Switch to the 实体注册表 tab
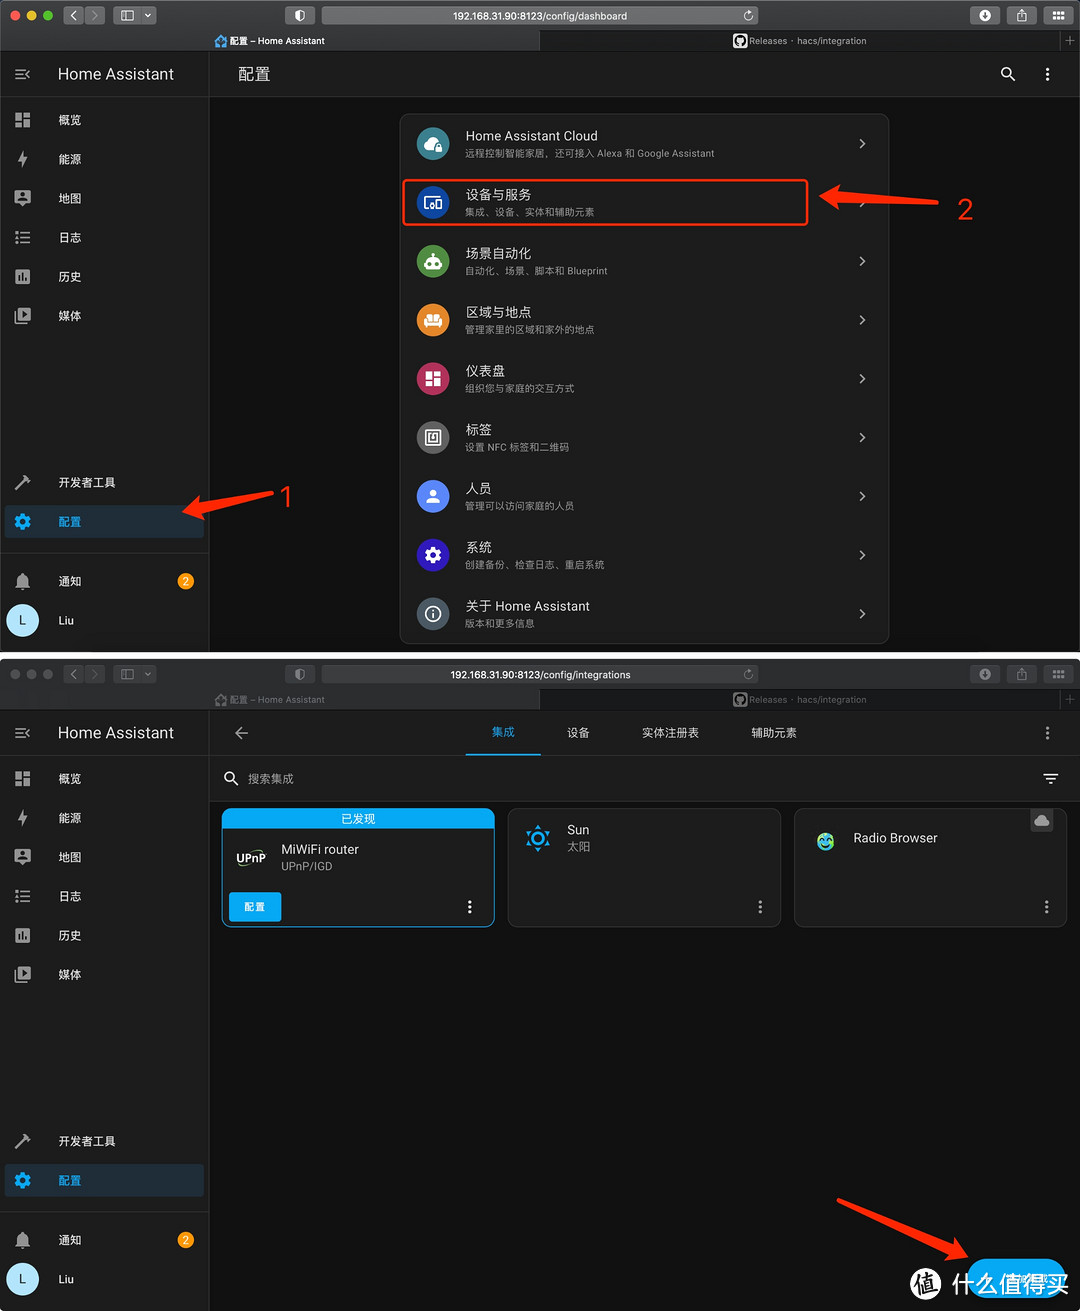 [669, 733]
